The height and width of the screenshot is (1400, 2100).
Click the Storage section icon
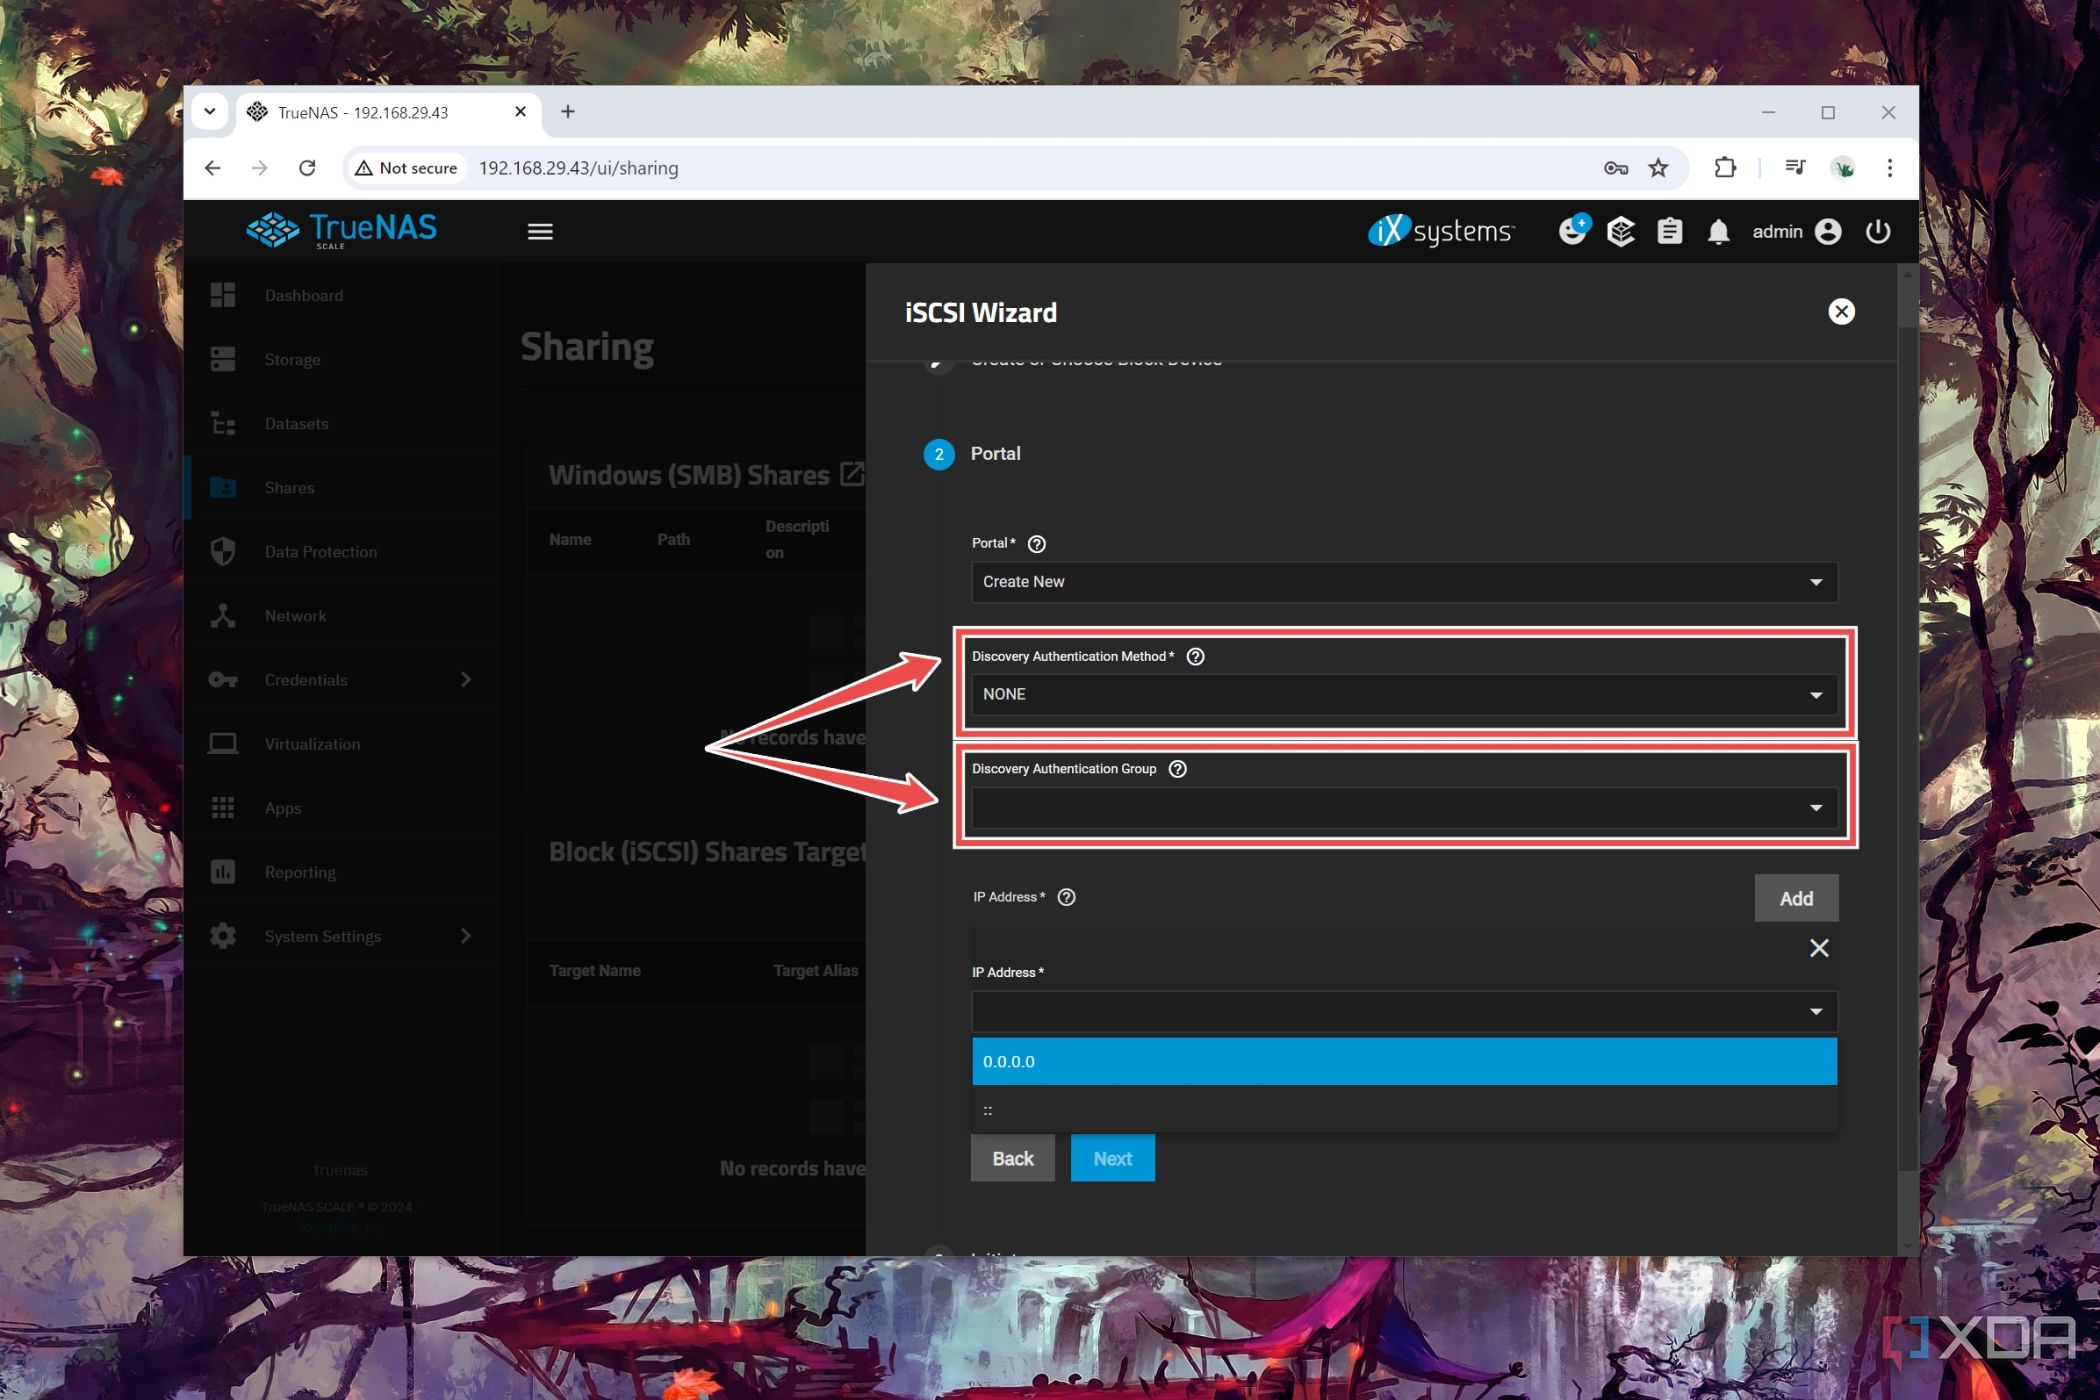click(x=223, y=359)
